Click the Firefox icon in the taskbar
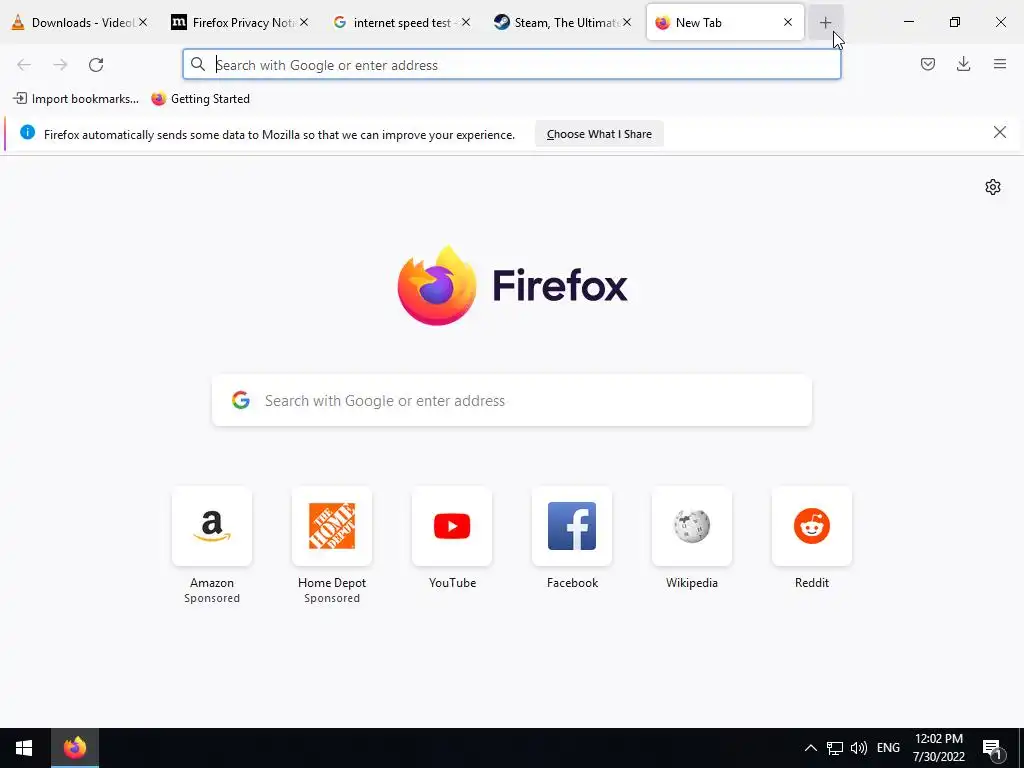Image resolution: width=1024 pixels, height=768 pixels. coord(74,748)
